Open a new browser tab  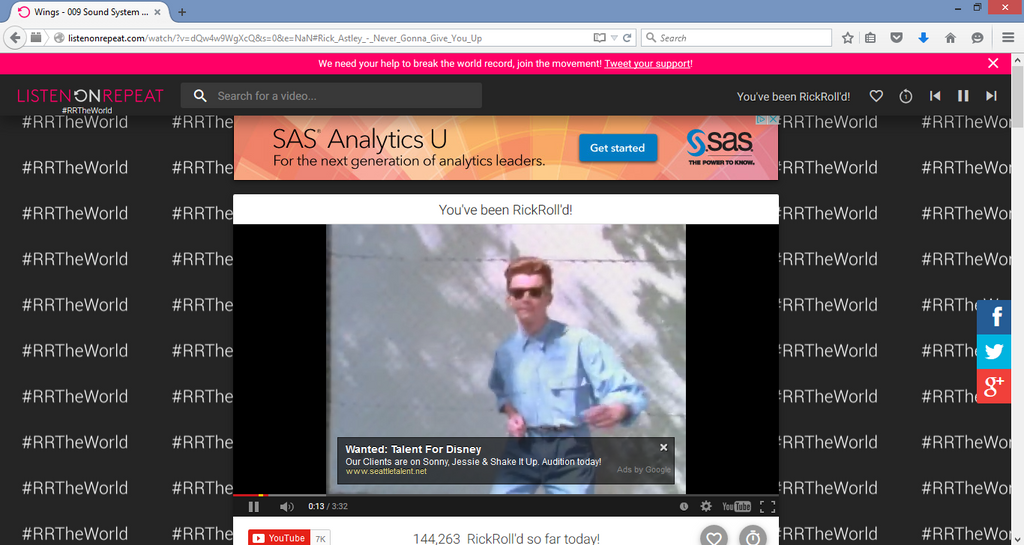point(182,12)
